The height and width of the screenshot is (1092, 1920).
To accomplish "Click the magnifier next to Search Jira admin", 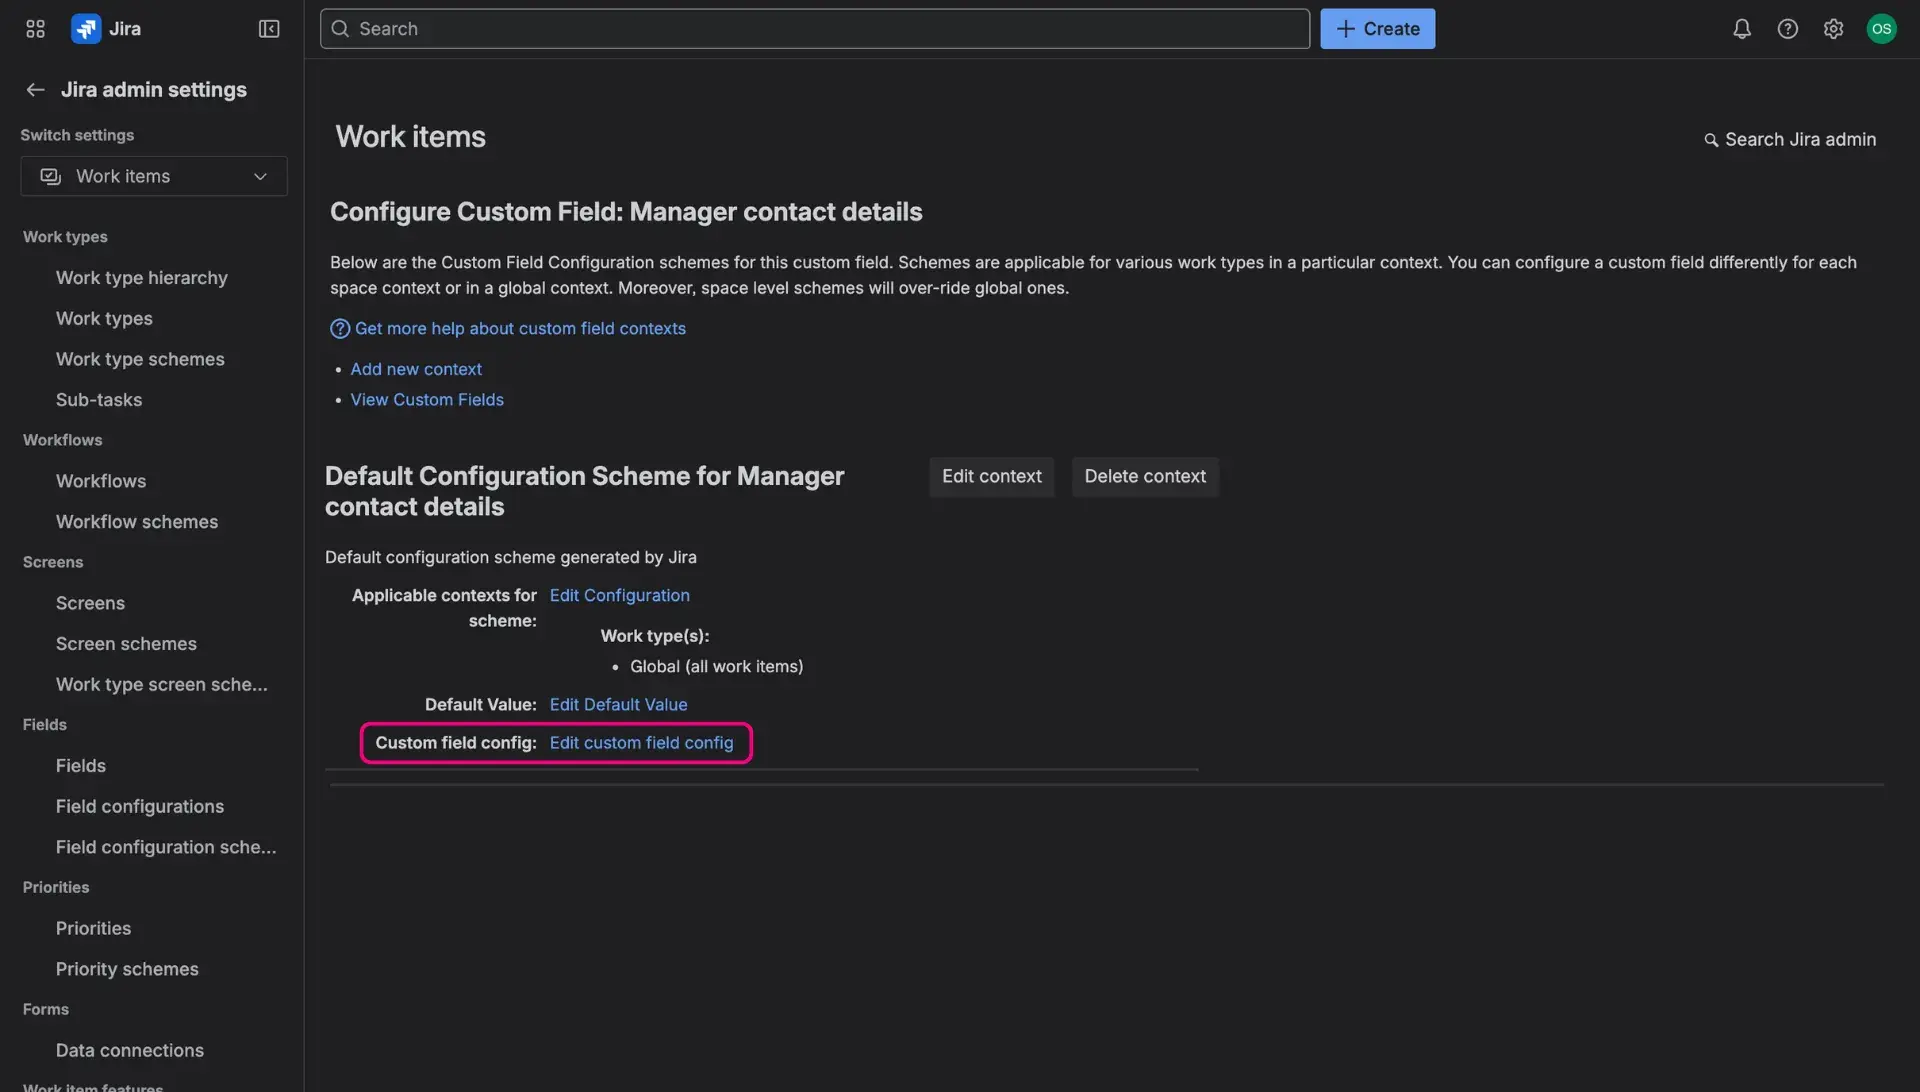I will point(1710,139).
